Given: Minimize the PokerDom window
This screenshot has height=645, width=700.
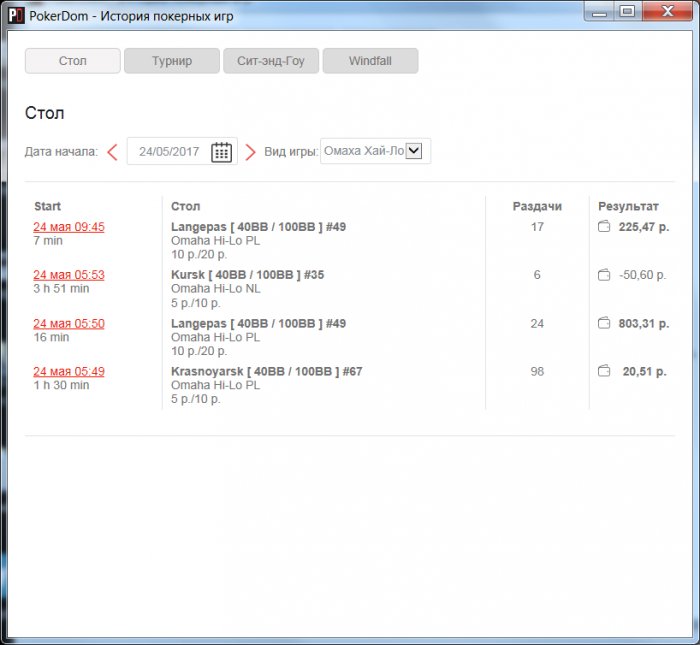Looking at the screenshot, I should 599,12.
